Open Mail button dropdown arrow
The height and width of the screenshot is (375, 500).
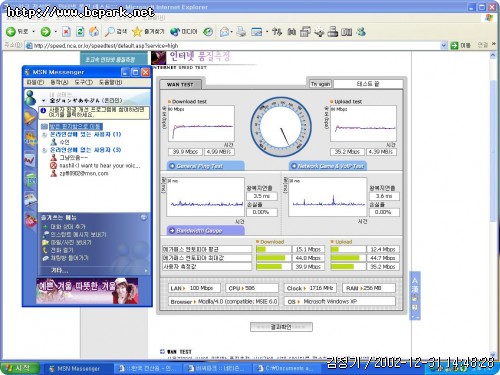pyautogui.click(x=232, y=32)
